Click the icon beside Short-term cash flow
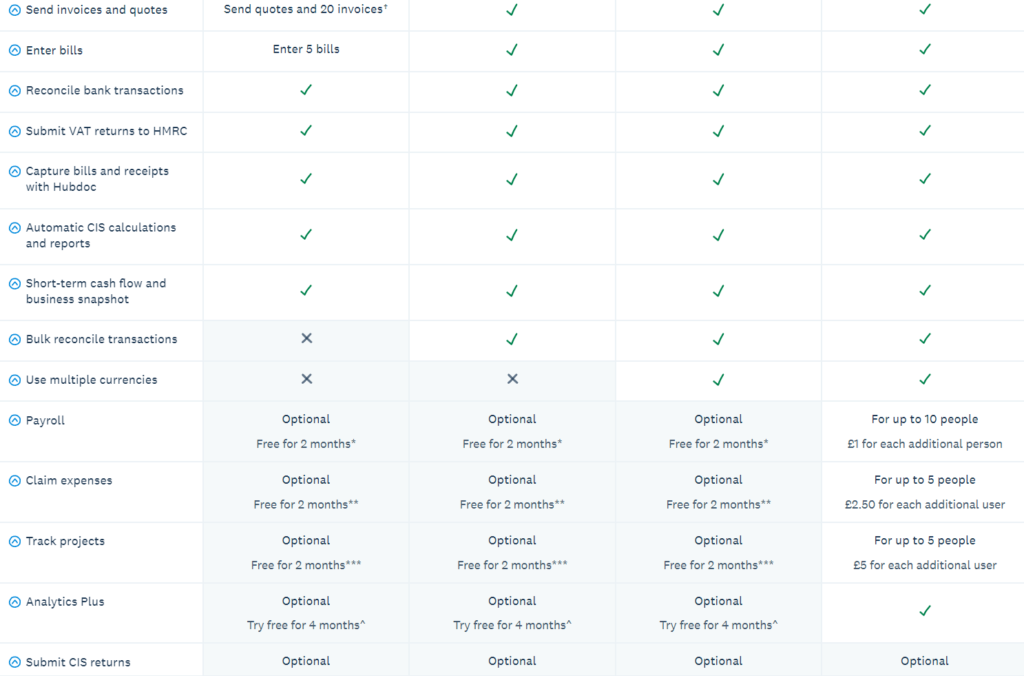The height and width of the screenshot is (676, 1024). 14,283
